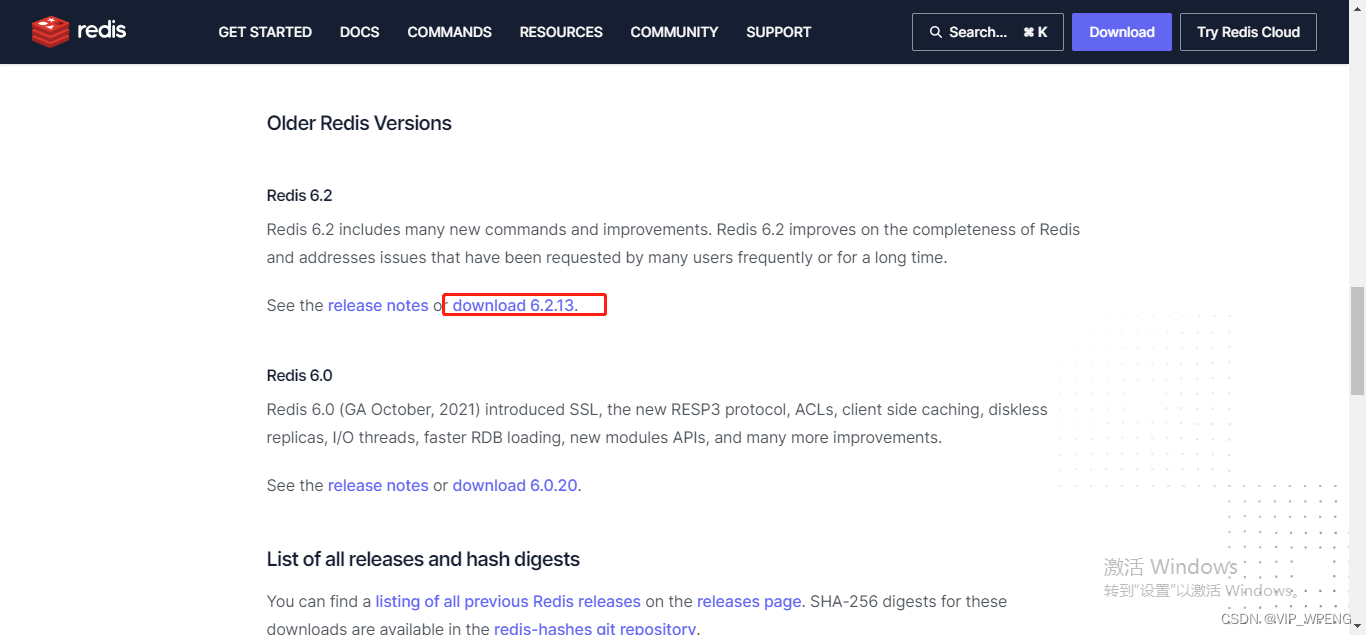The height and width of the screenshot is (635, 1366).
Task: Click the download 6.0.20 link
Action: (x=515, y=485)
